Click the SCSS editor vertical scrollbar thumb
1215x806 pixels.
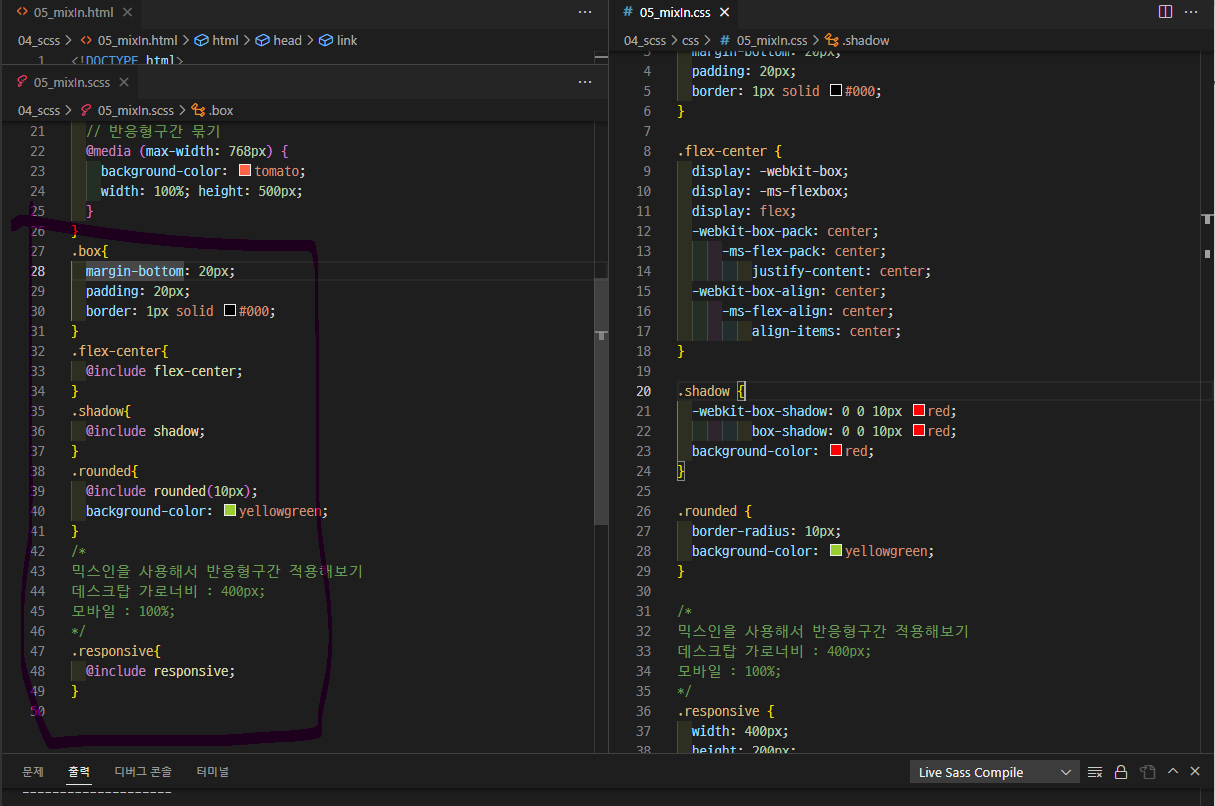[601, 400]
